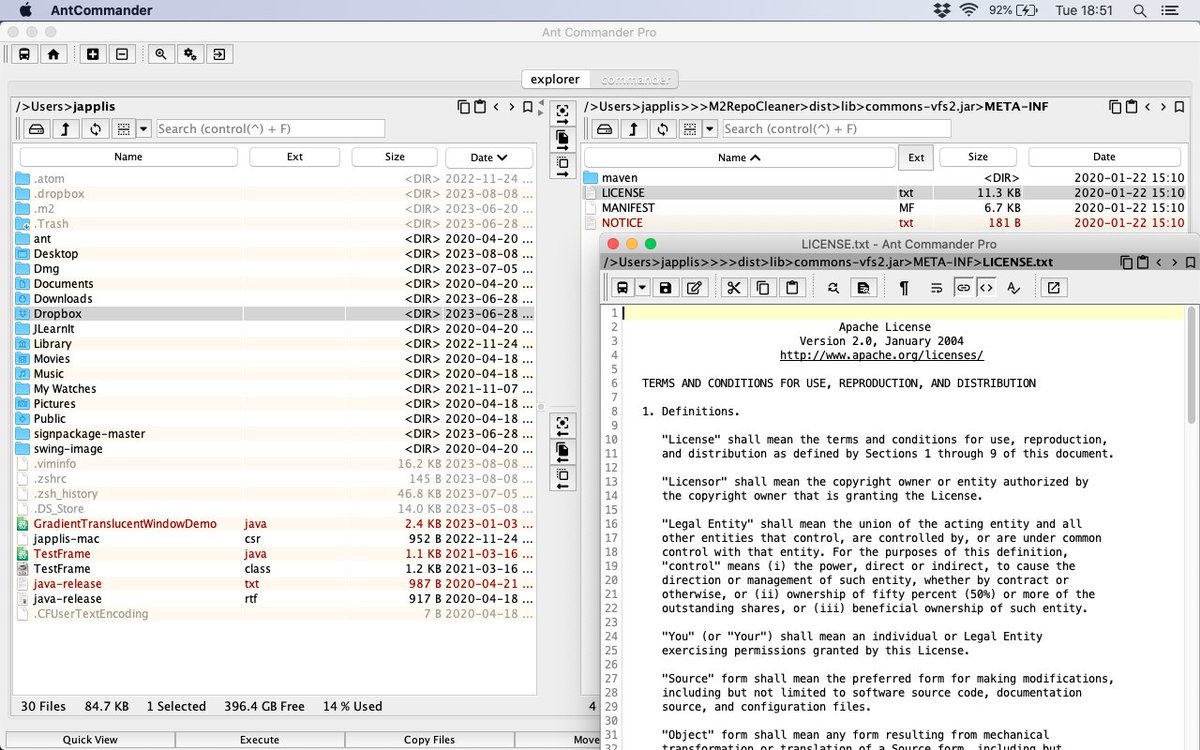Viewport: 1200px width, 750px height.
Task: Click the plus box icon in main toolbar
Action: pos(93,54)
